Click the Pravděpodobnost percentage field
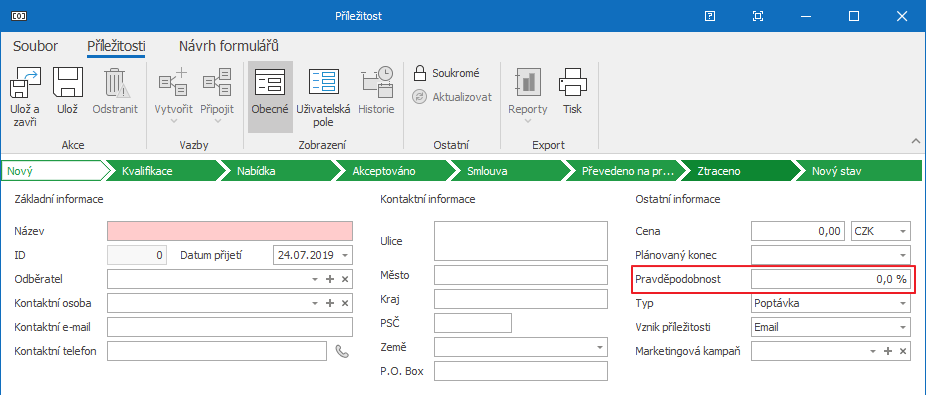This screenshot has width=926, height=395. click(830, 280)
